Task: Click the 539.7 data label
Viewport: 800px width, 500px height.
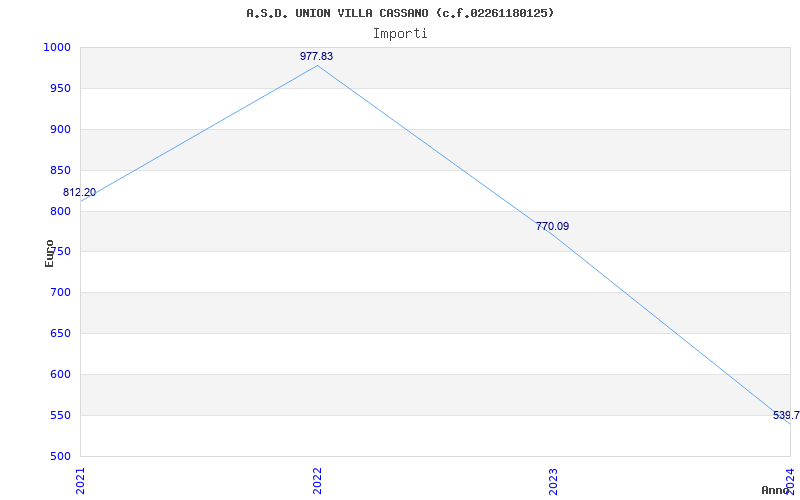Action: 786,415
